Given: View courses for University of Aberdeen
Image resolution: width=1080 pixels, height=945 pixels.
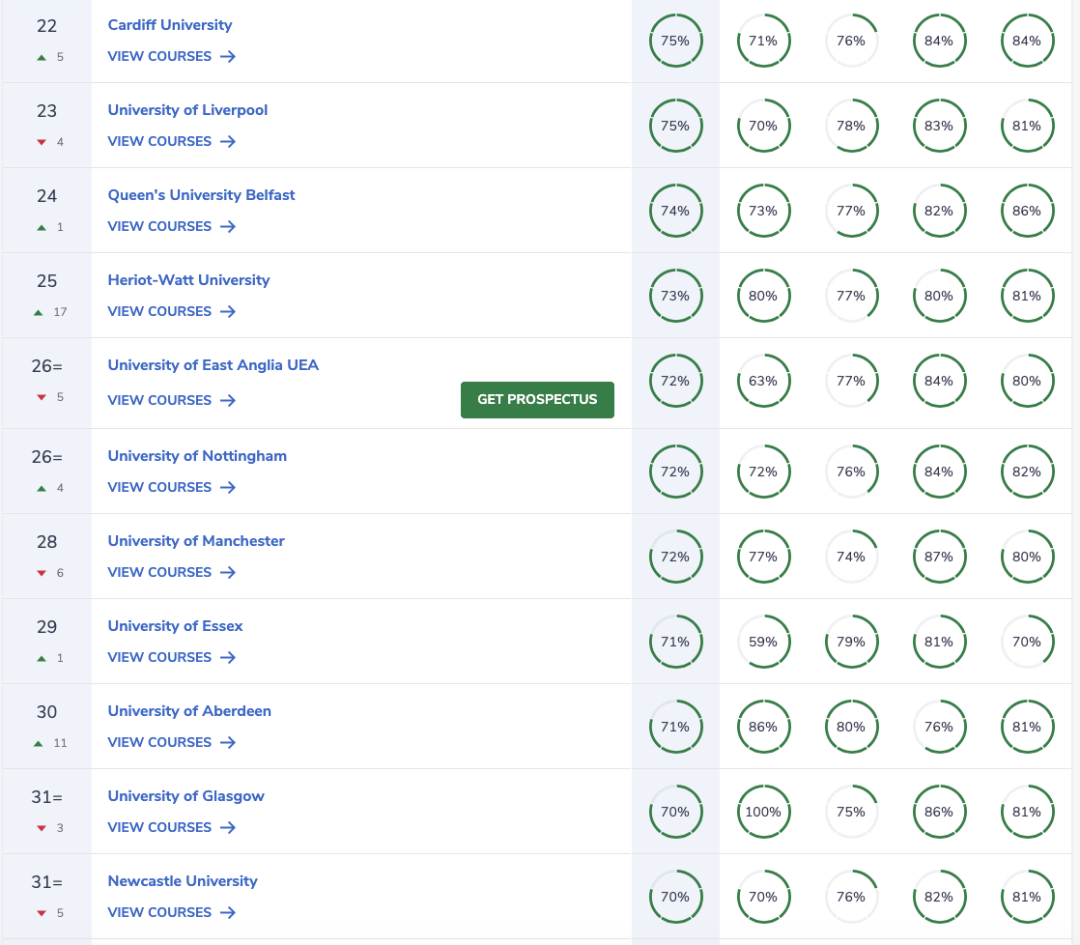Looking at the screenshot, I should coord(172,742).
